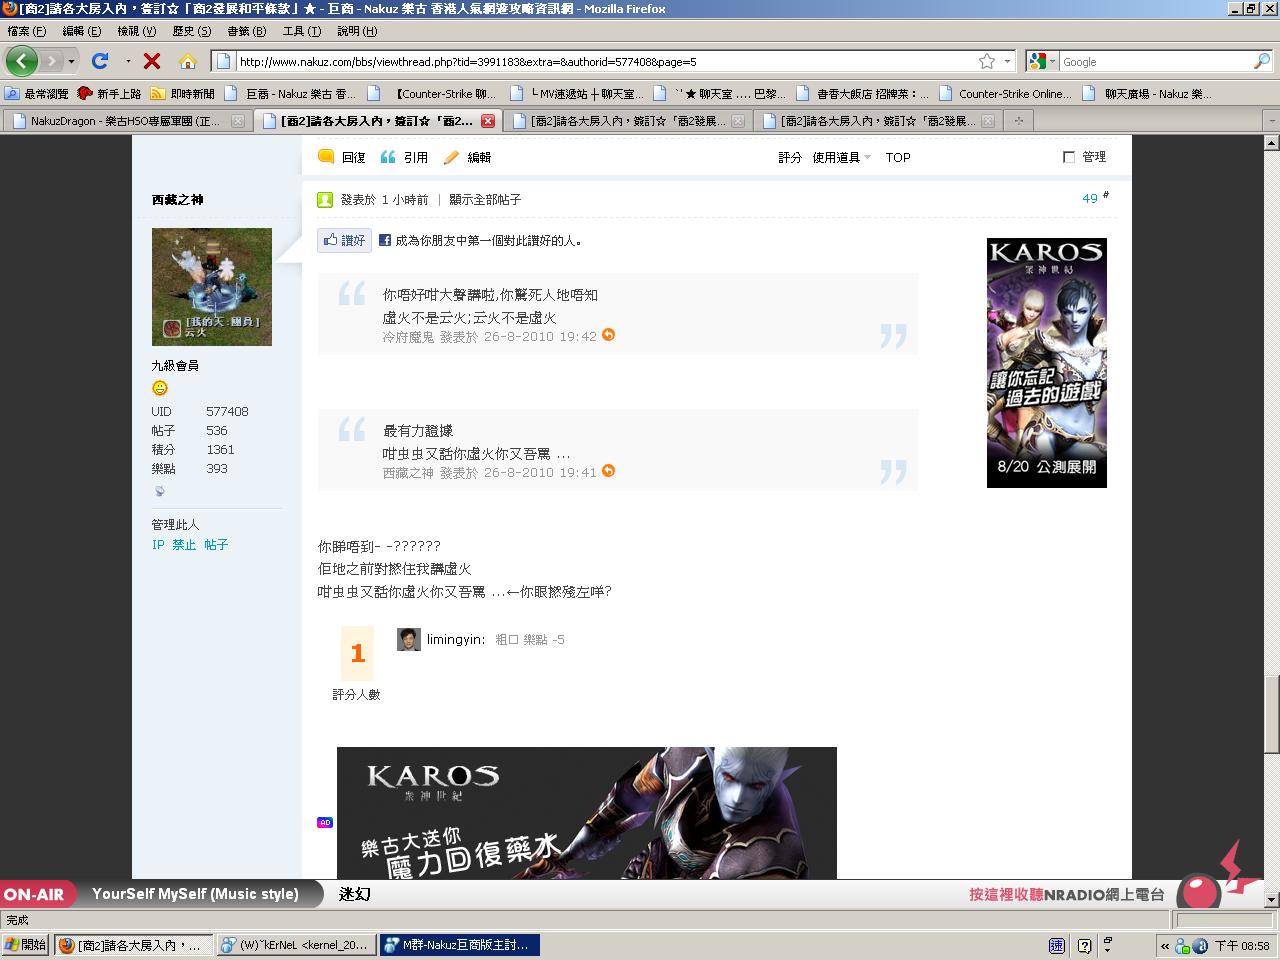Open the back/forward history dropdown
This screenshot has width=1280, height=960.
[x=71, y=62]
